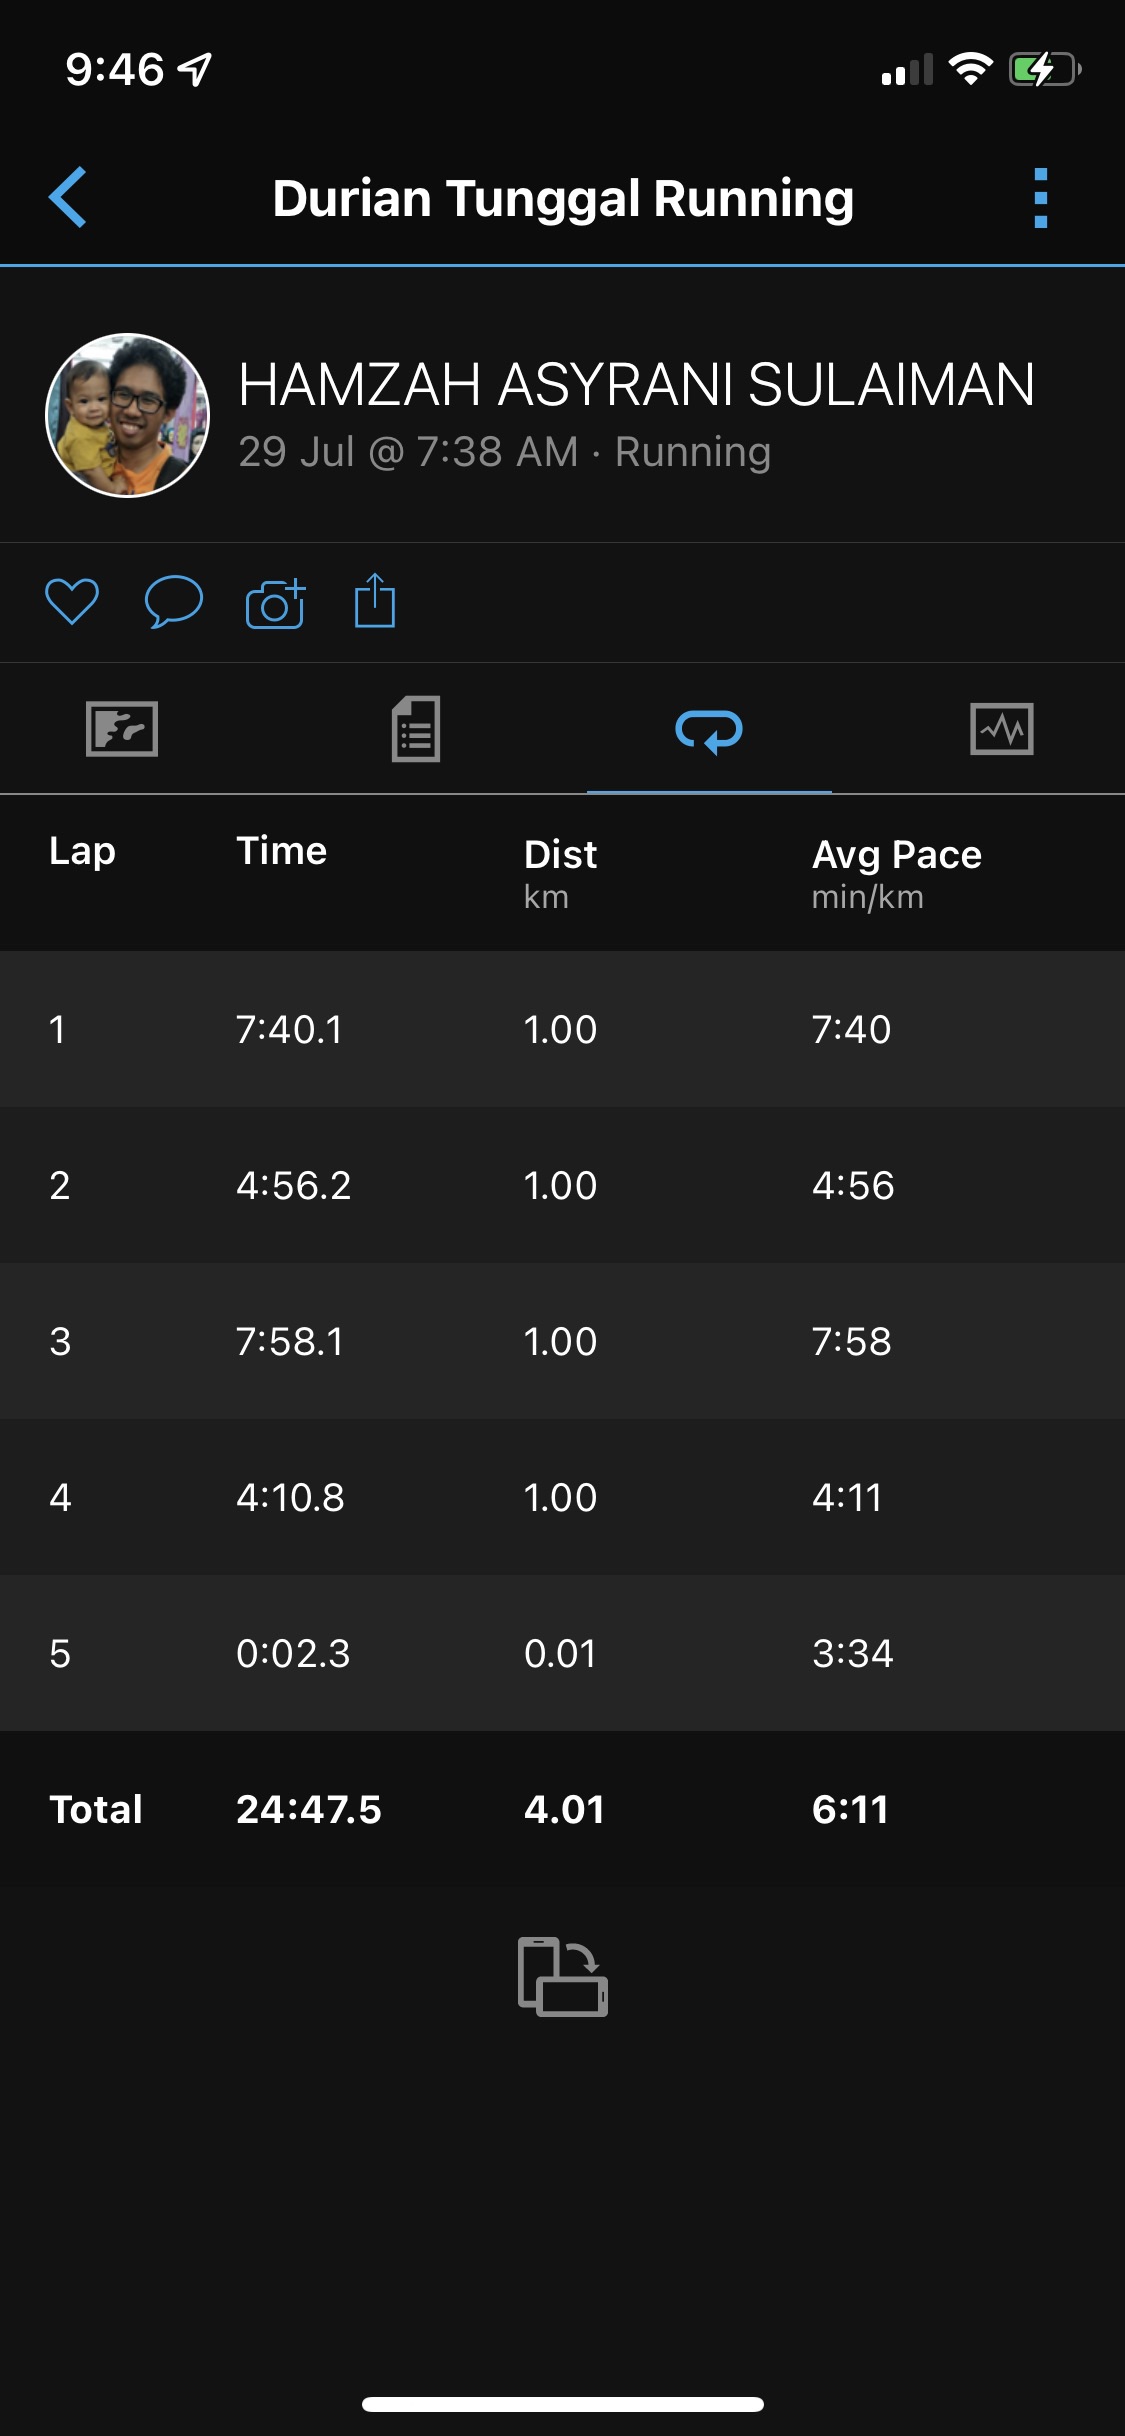Open the three-dot more options menu
This screenshot has width=1125, height=2436.
[1040, 198]
